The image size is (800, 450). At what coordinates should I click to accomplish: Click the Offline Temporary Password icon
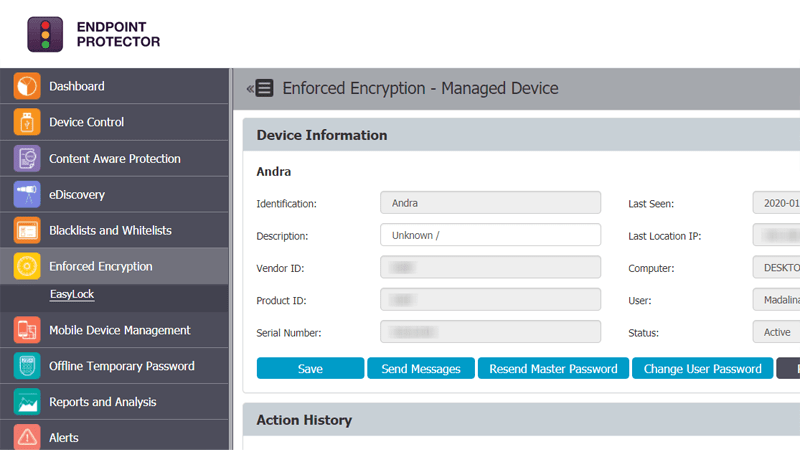pyautogui.click(x=27, y=366)
